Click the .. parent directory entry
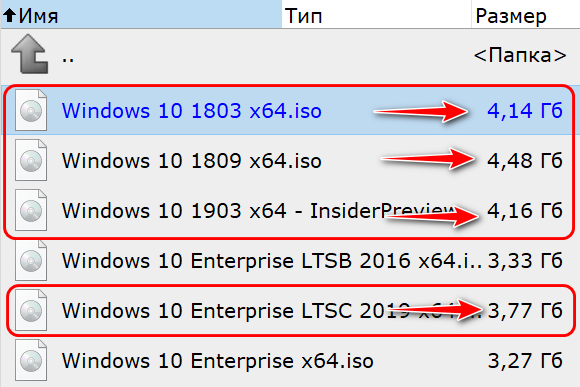The width and height of the screenshot is (580, 387). [68, 58]
